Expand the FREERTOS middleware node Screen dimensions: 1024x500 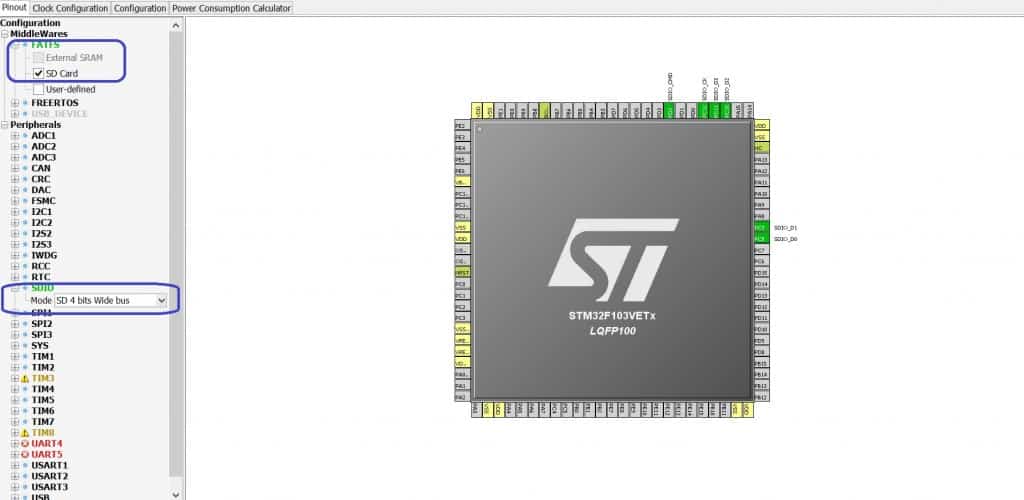(x=14, y=102)
